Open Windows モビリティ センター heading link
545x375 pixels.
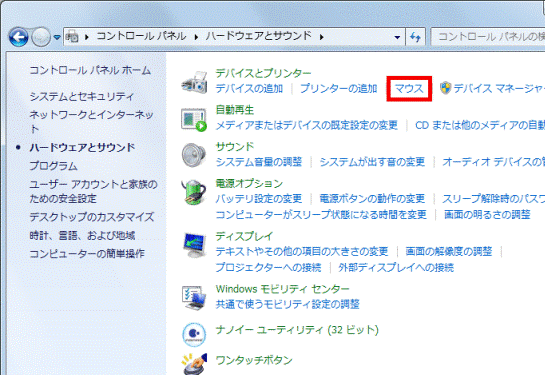pos(282,289)
